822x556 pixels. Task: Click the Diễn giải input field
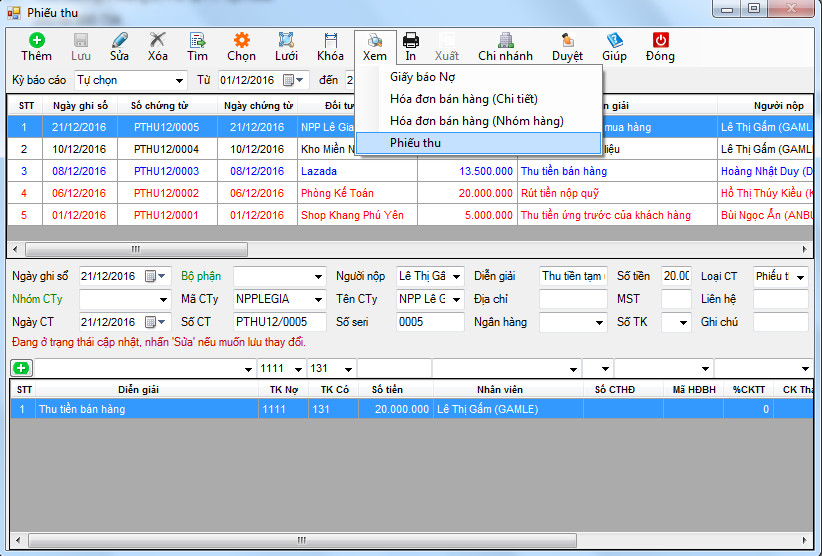(x=573, y=276)
